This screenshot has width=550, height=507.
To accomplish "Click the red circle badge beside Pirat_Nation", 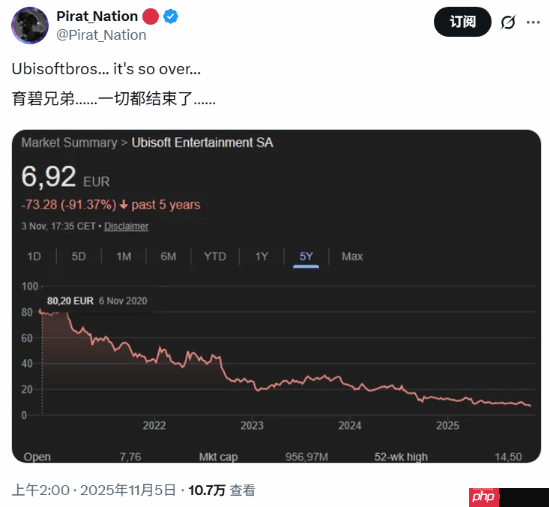I will (150, 16).
